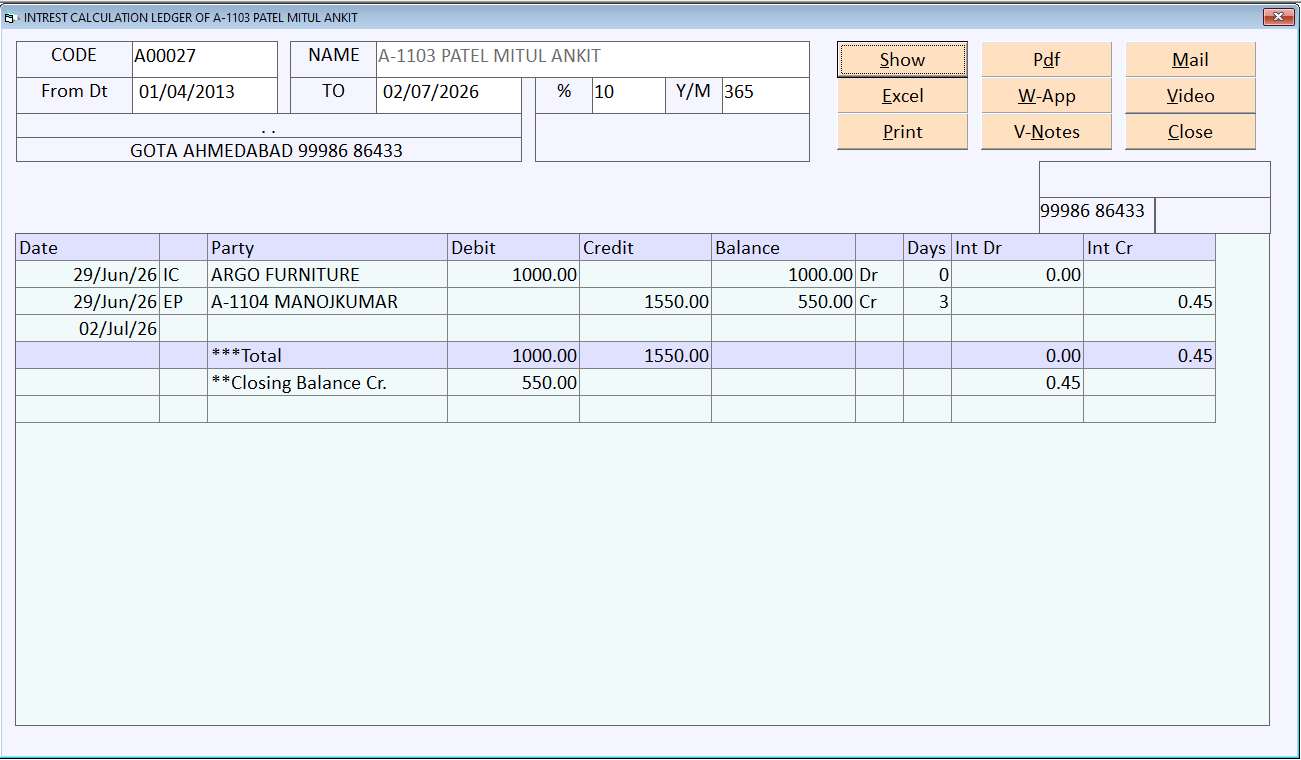The height and width of the screenshot is (760, 1301).
Task: Click balance 550.00 in MANOJKUMAR row
Action: 783,302
